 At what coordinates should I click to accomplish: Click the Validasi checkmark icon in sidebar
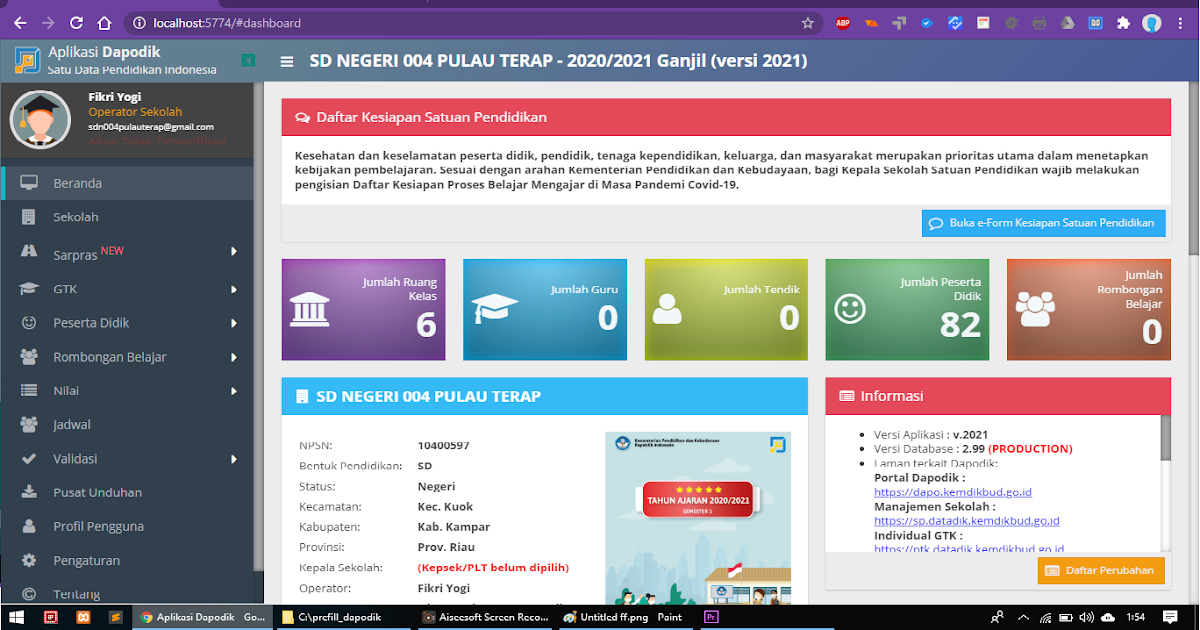[29, 459]
